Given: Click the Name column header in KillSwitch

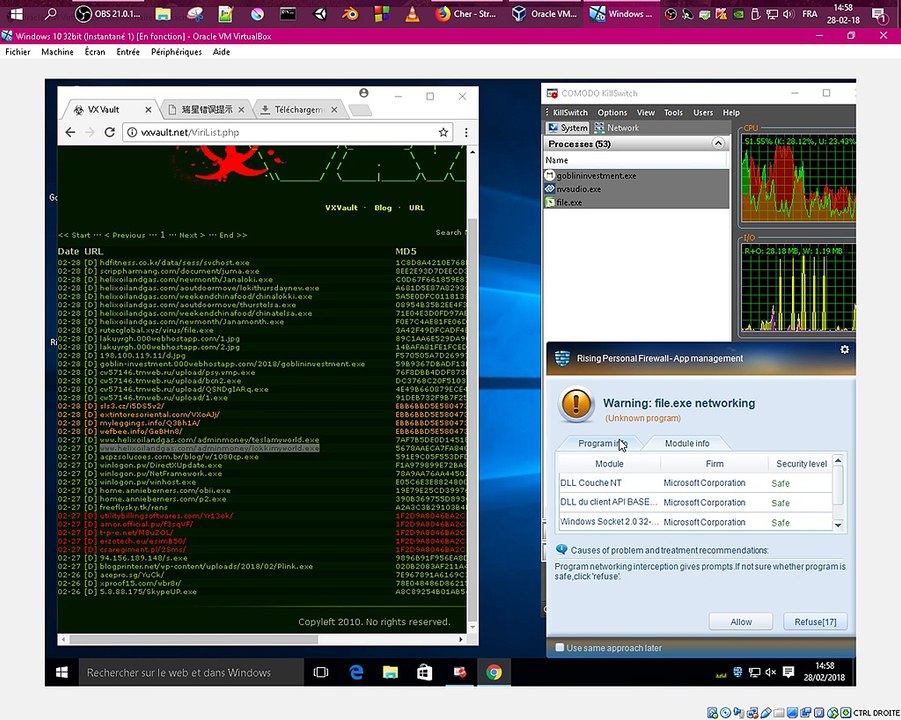Looking at the screenshot, I should point(636,160).
